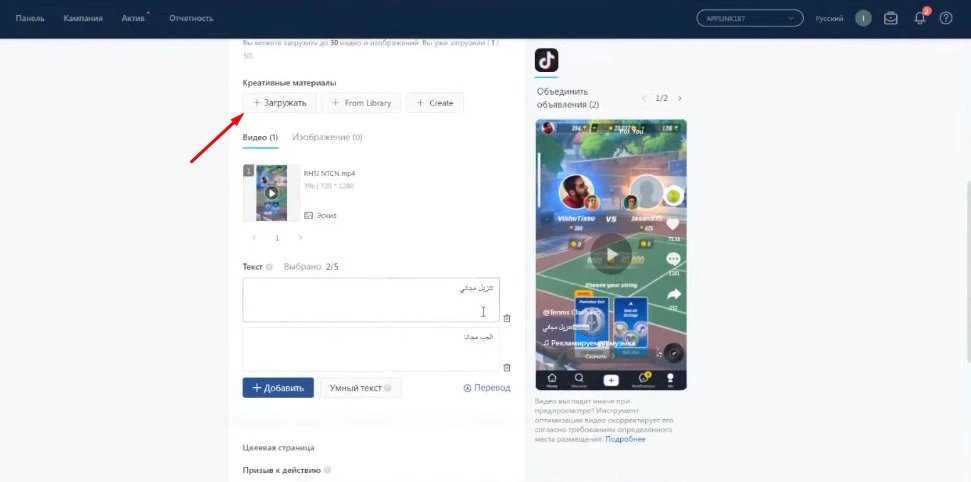This screenshot has height=482, width=971.
Task: Click the Добавить button
Action: pyautogui.click(x=278, y=388)
